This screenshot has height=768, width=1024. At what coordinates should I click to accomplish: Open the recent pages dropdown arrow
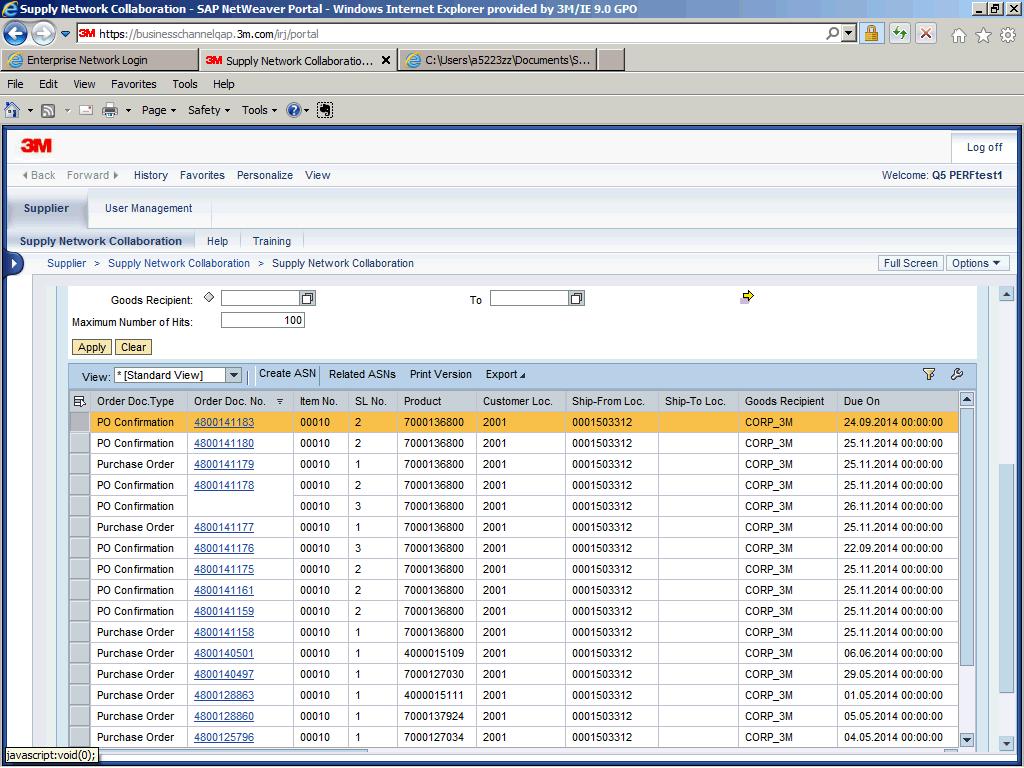(x=65, y=34)
